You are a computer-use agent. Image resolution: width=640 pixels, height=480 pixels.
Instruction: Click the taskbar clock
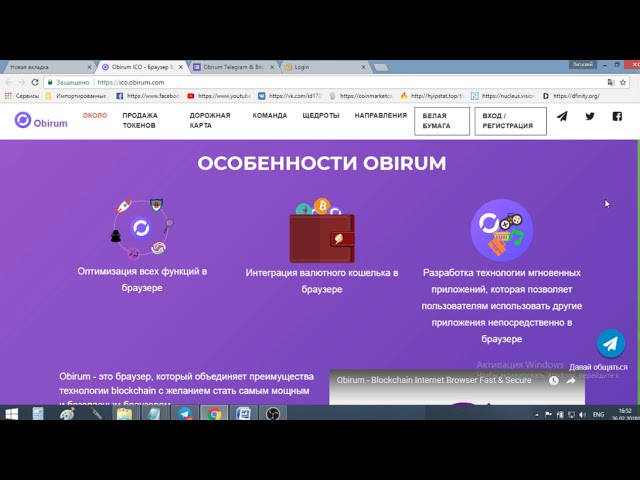point(626,414)
